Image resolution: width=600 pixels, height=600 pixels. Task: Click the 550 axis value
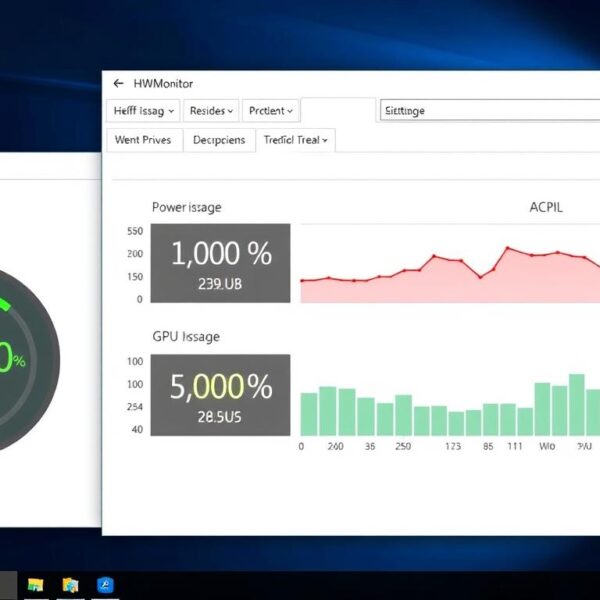coord(135,231)
